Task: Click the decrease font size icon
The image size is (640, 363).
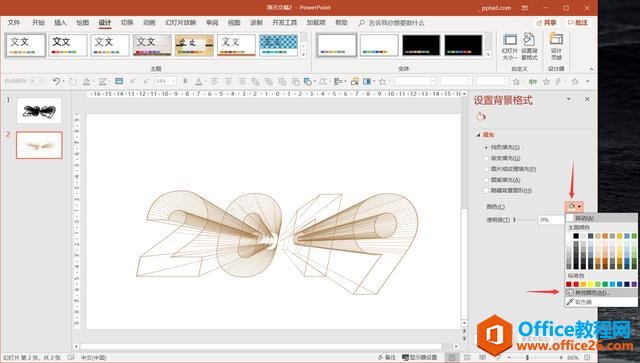Action: point(146,82)
